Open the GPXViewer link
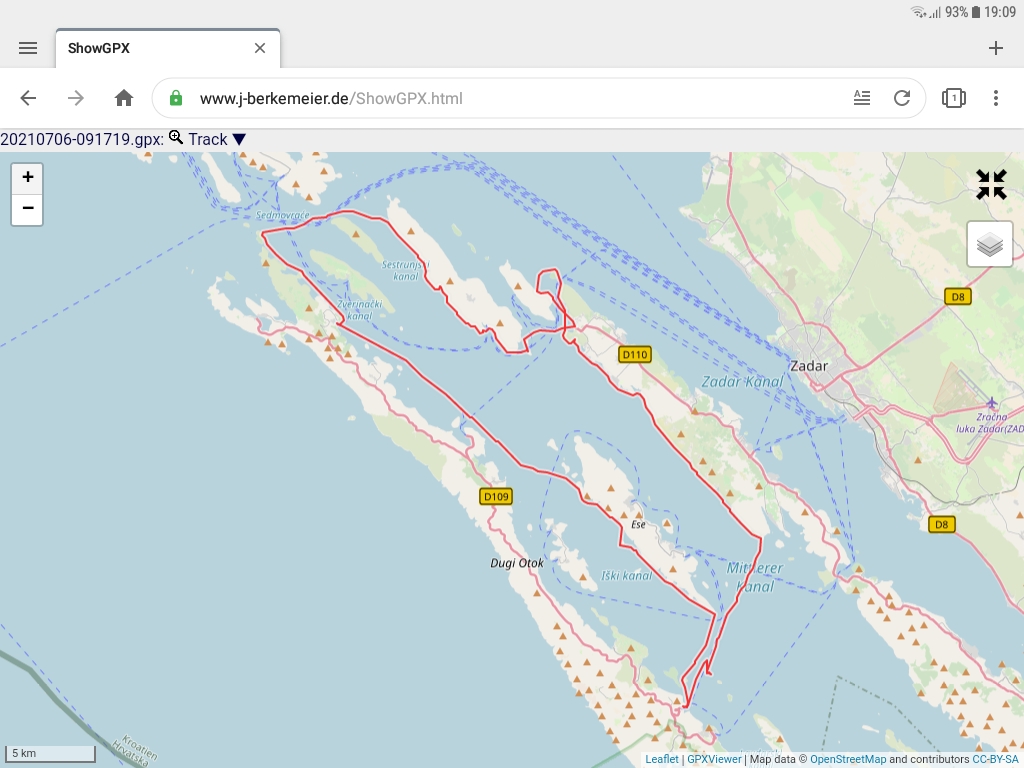The height and width of the screenshot is (768, 1024). (716, 758)
